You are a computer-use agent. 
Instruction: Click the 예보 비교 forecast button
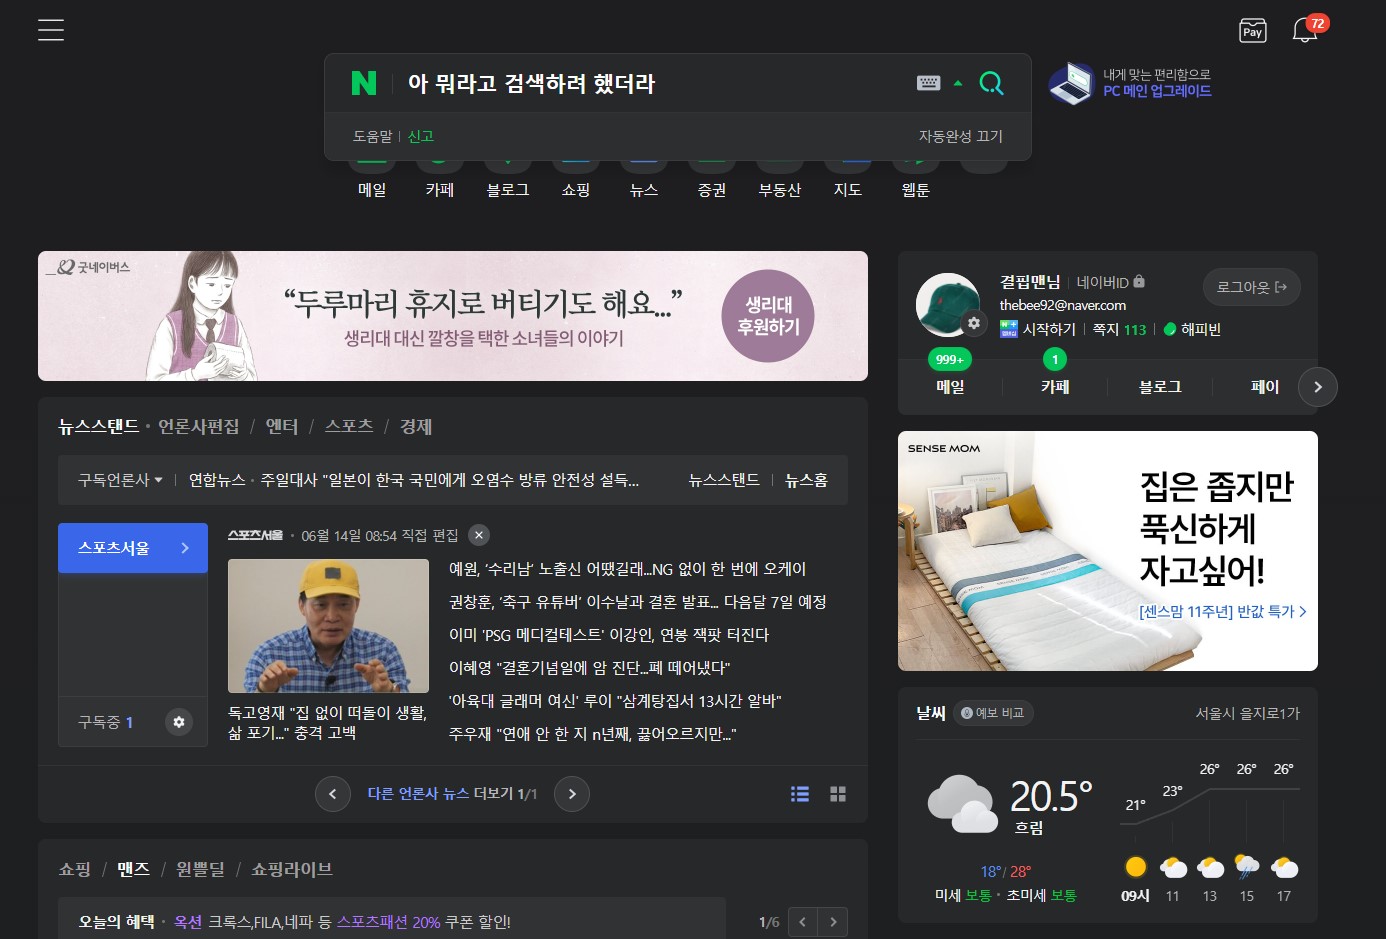point(993,713)
